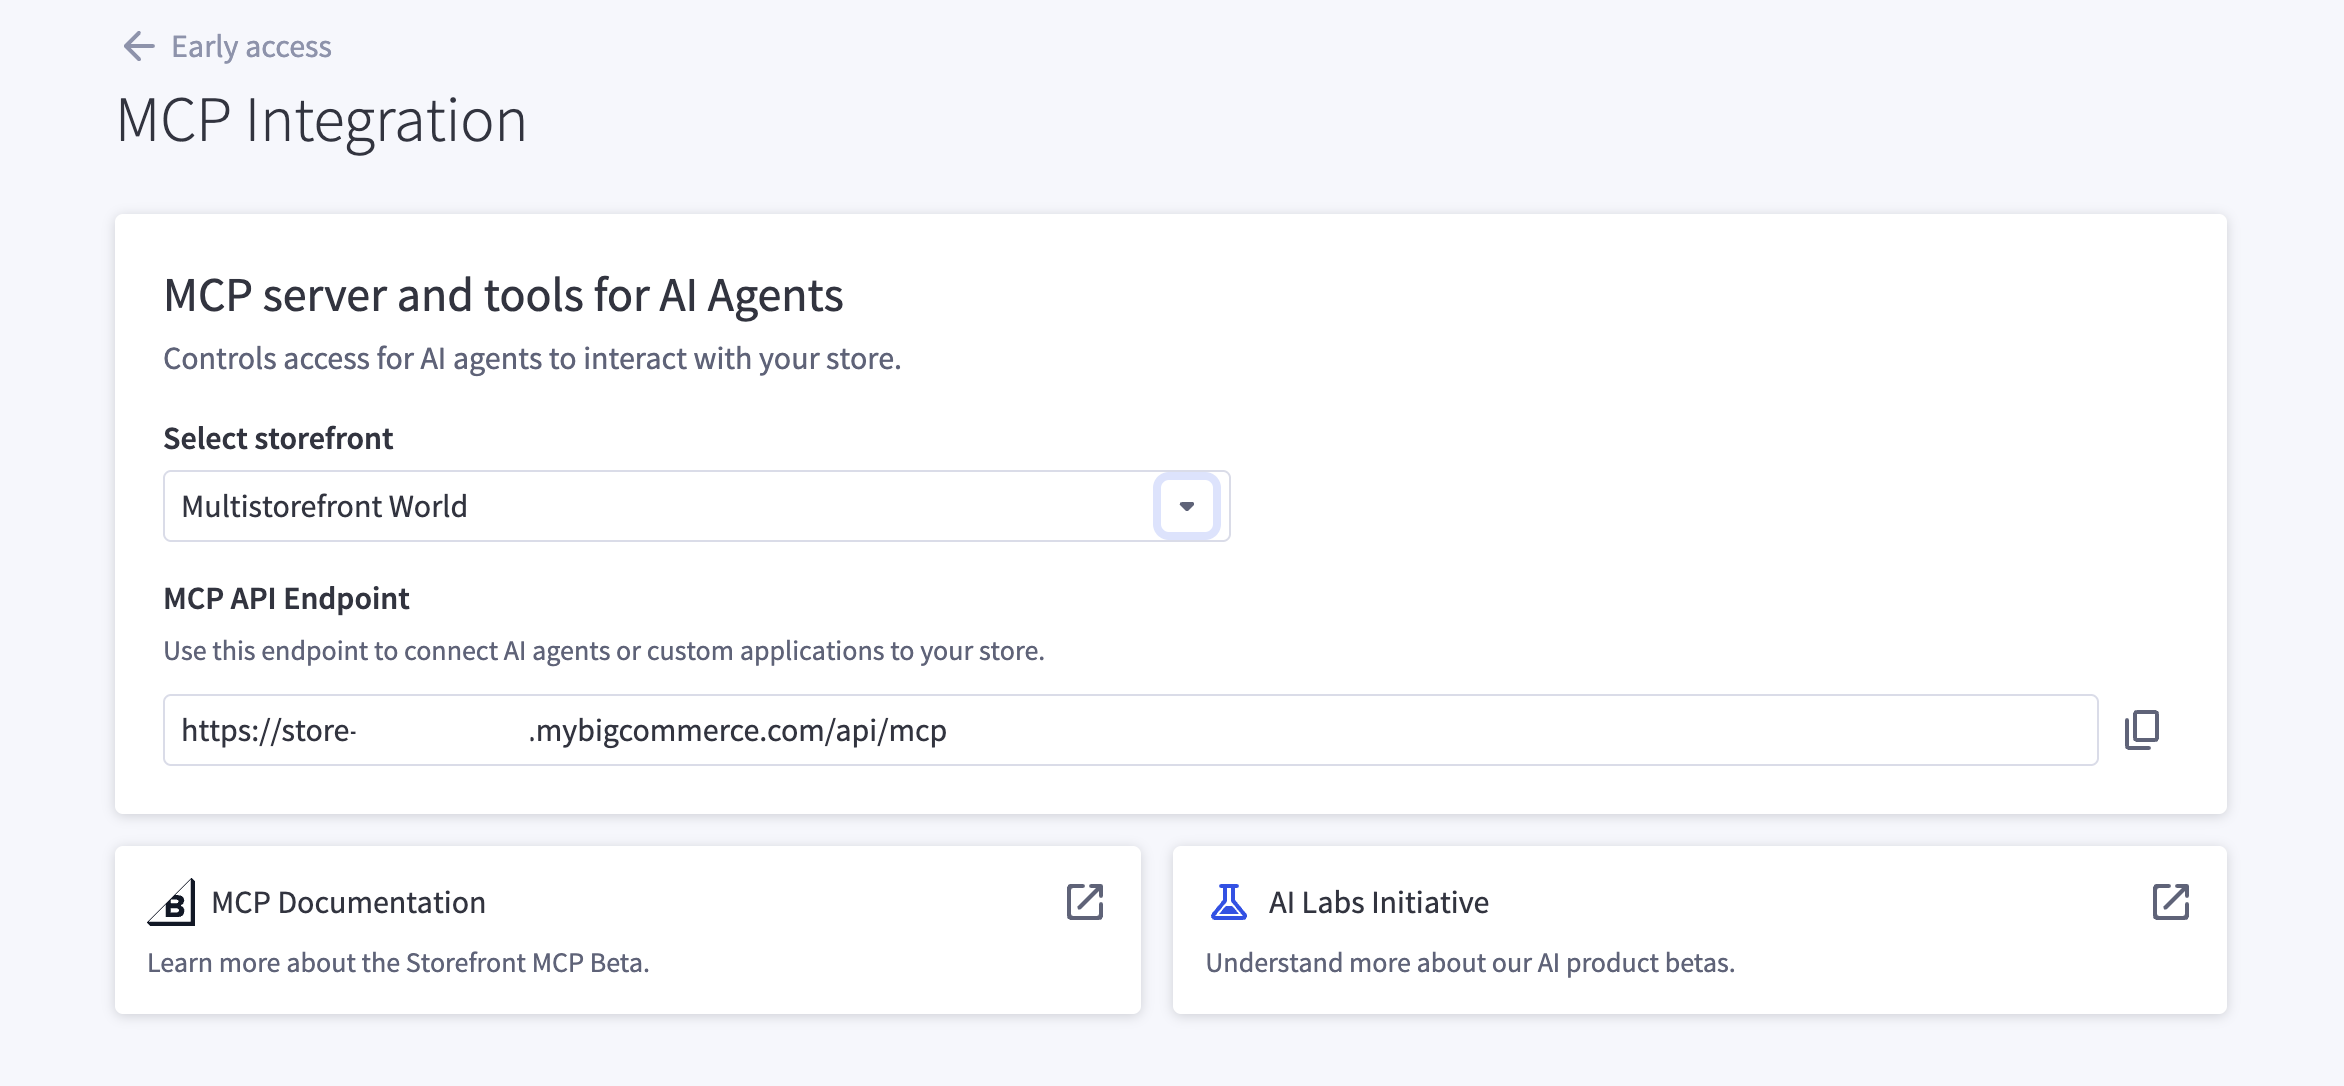Open the AI Labs Initiative external link icon
This screenshot has height=1086, width=2344.
(x=2171, y=902)
